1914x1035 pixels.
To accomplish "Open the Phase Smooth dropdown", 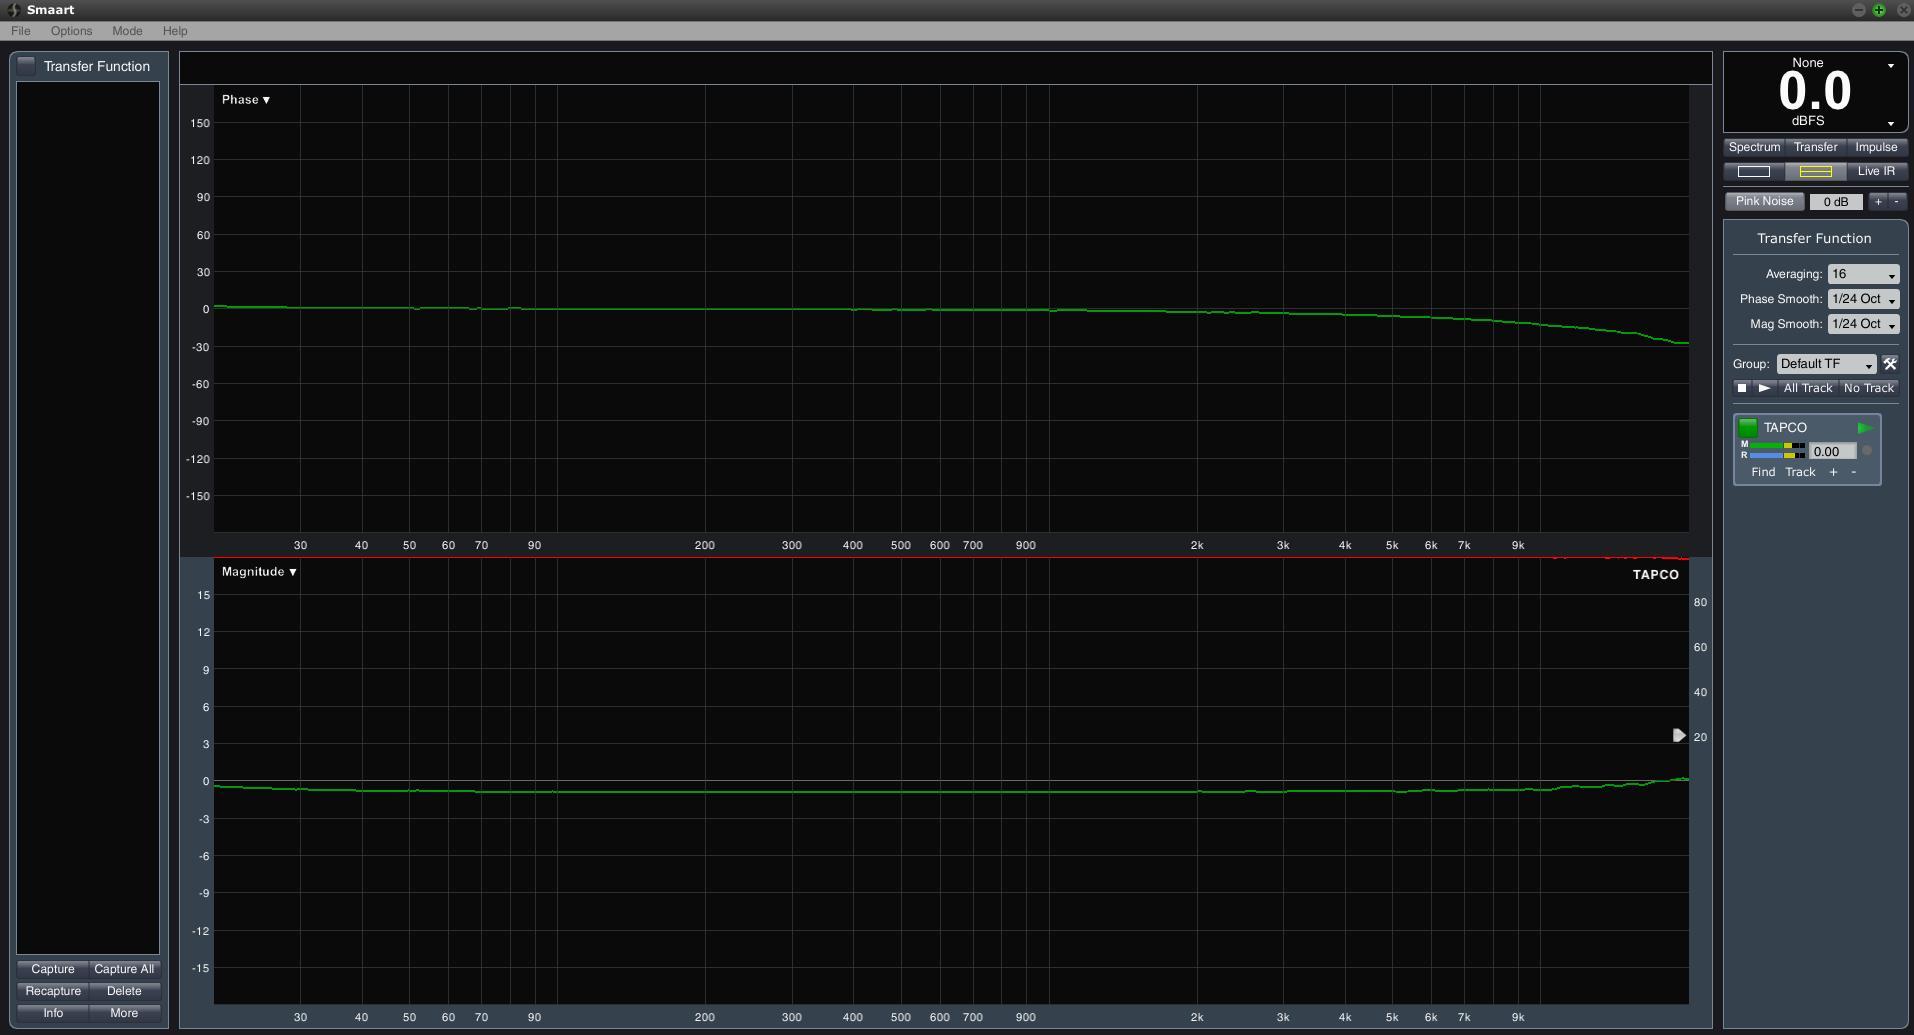I will click(1862, 299).
